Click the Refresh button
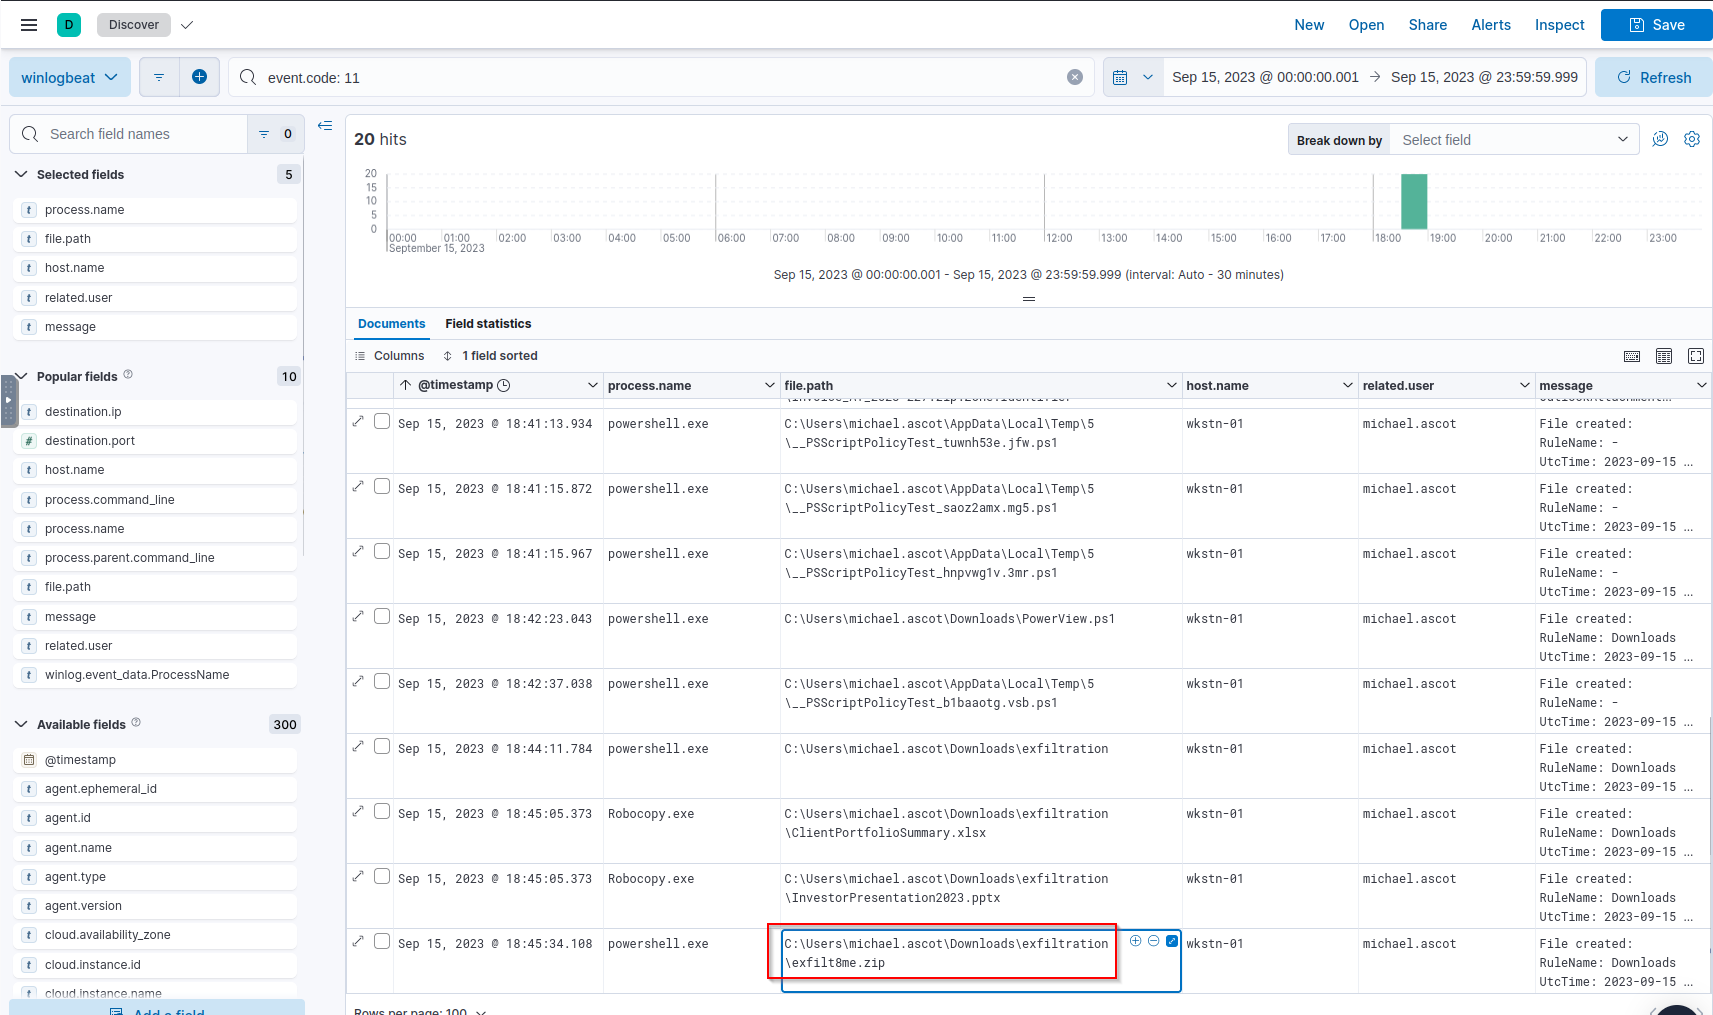 (x=1653, y=77)
